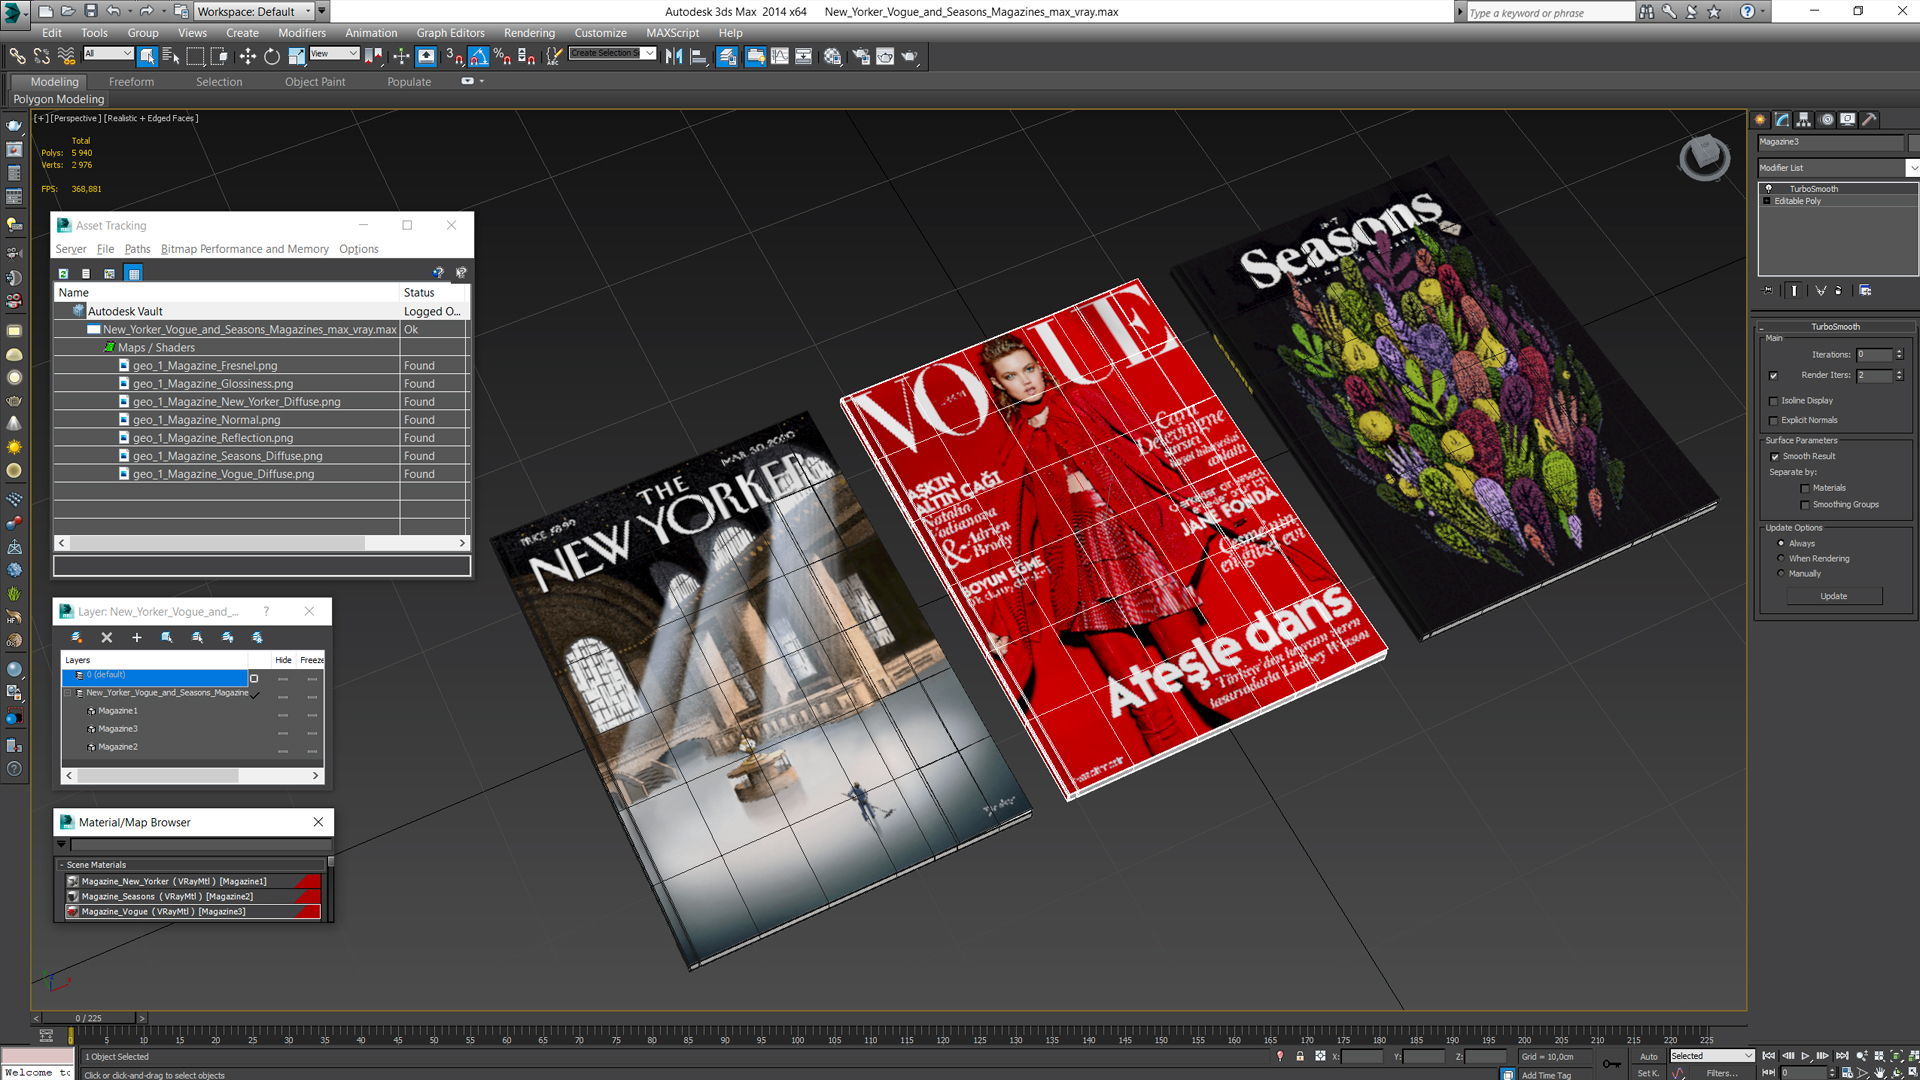This screenshot has height=1080, width=1920.
Task: Select the Always update radio button
Action: tap(1781, 543)
